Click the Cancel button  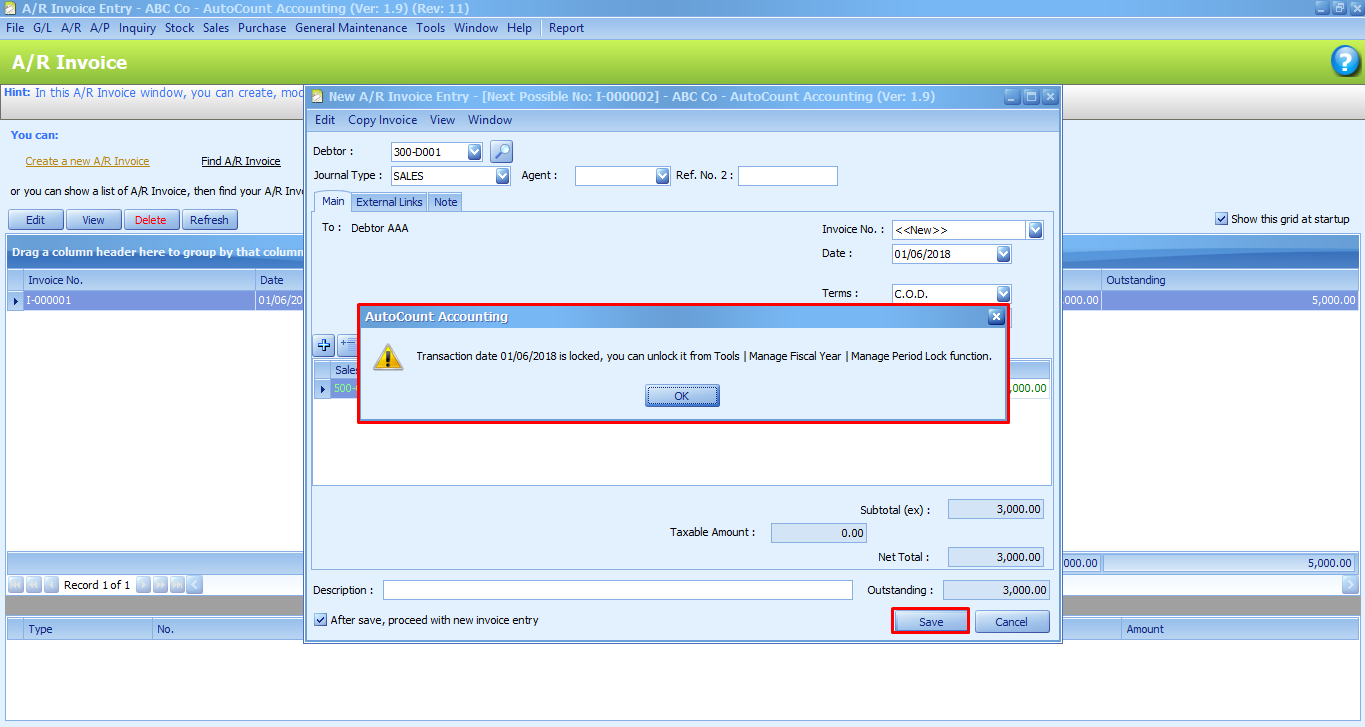point(1012,621)
